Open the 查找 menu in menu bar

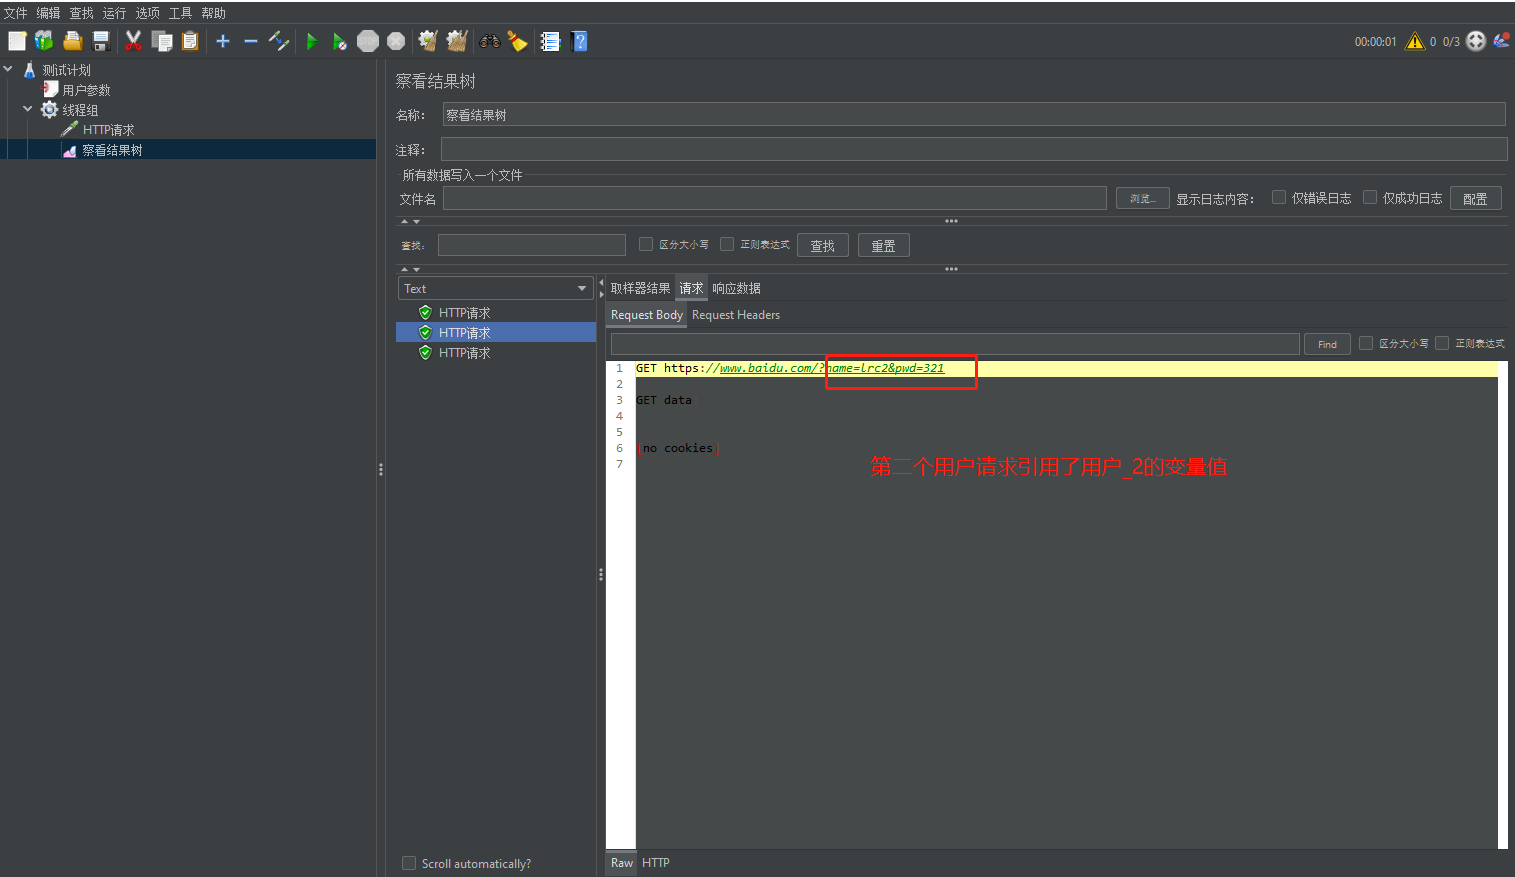point(81,13)
